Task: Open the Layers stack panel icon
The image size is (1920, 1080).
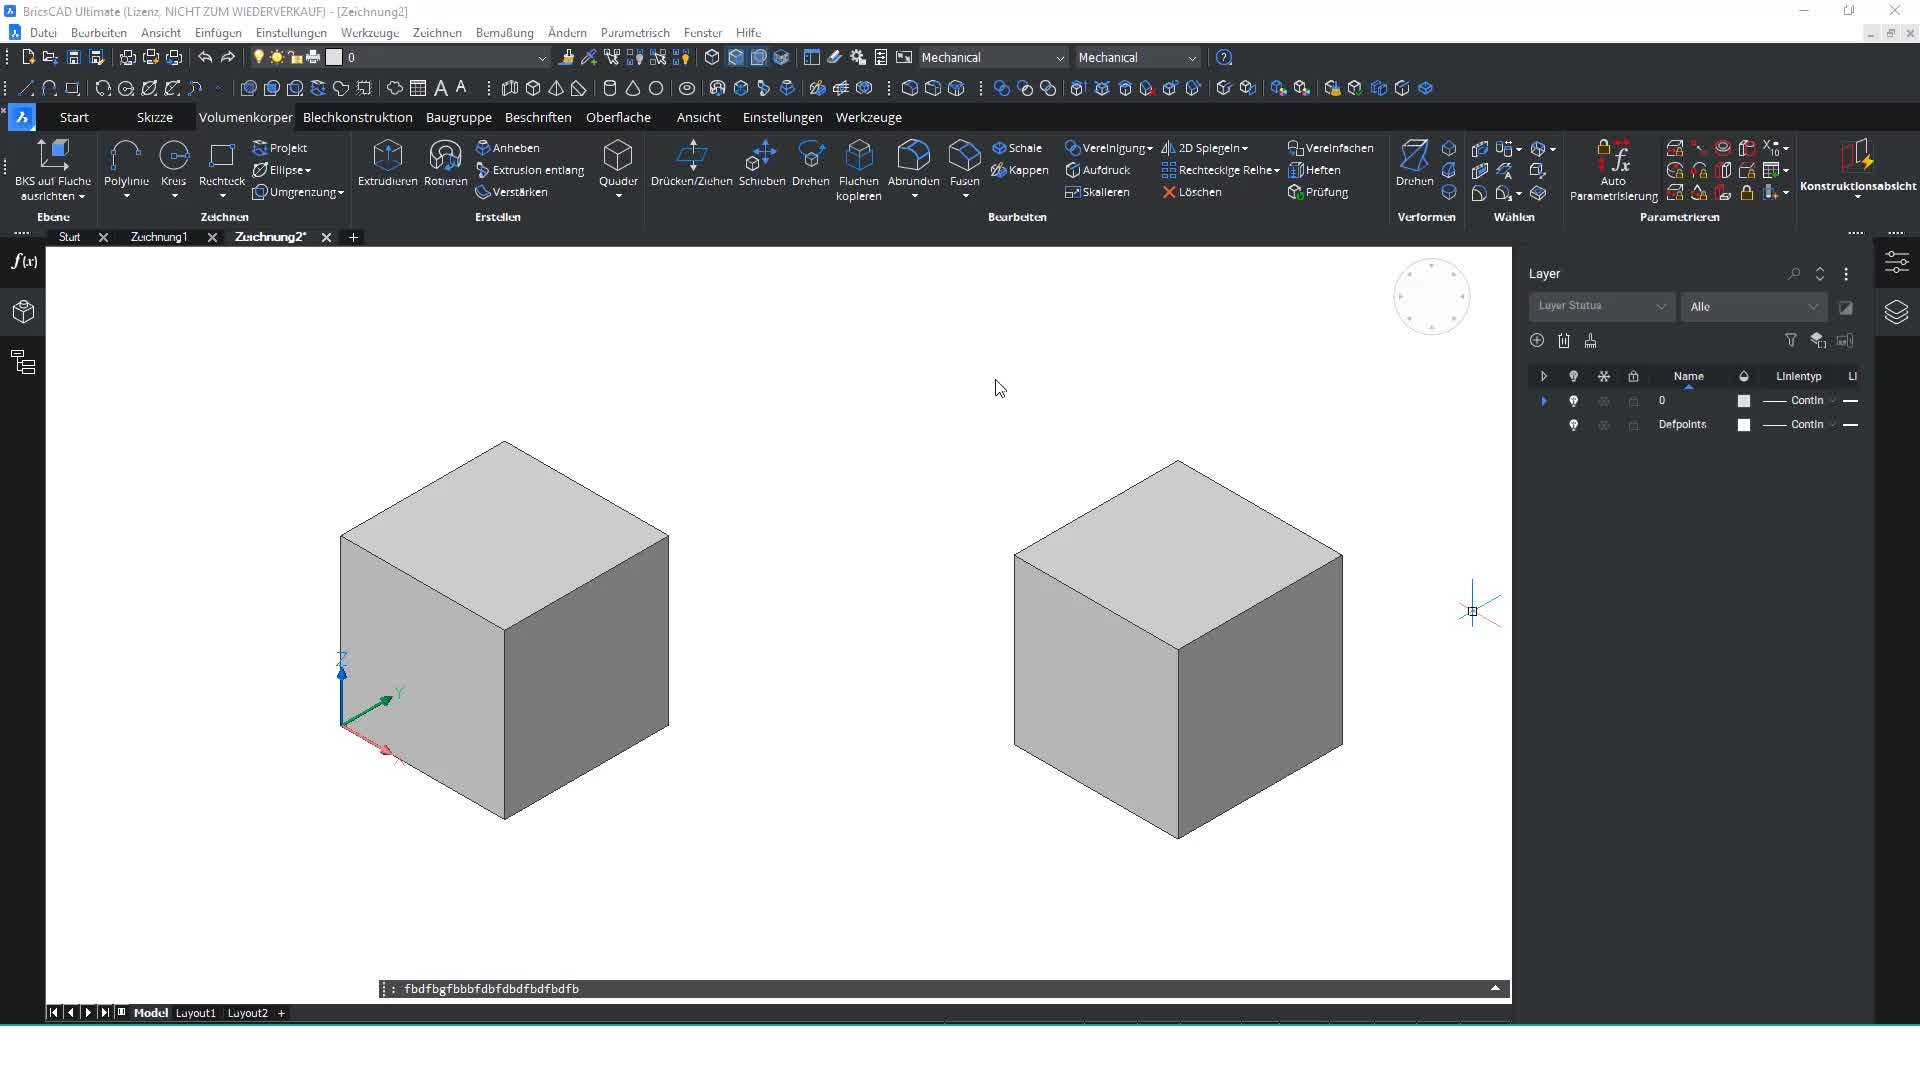Action: pos(1896,312)
